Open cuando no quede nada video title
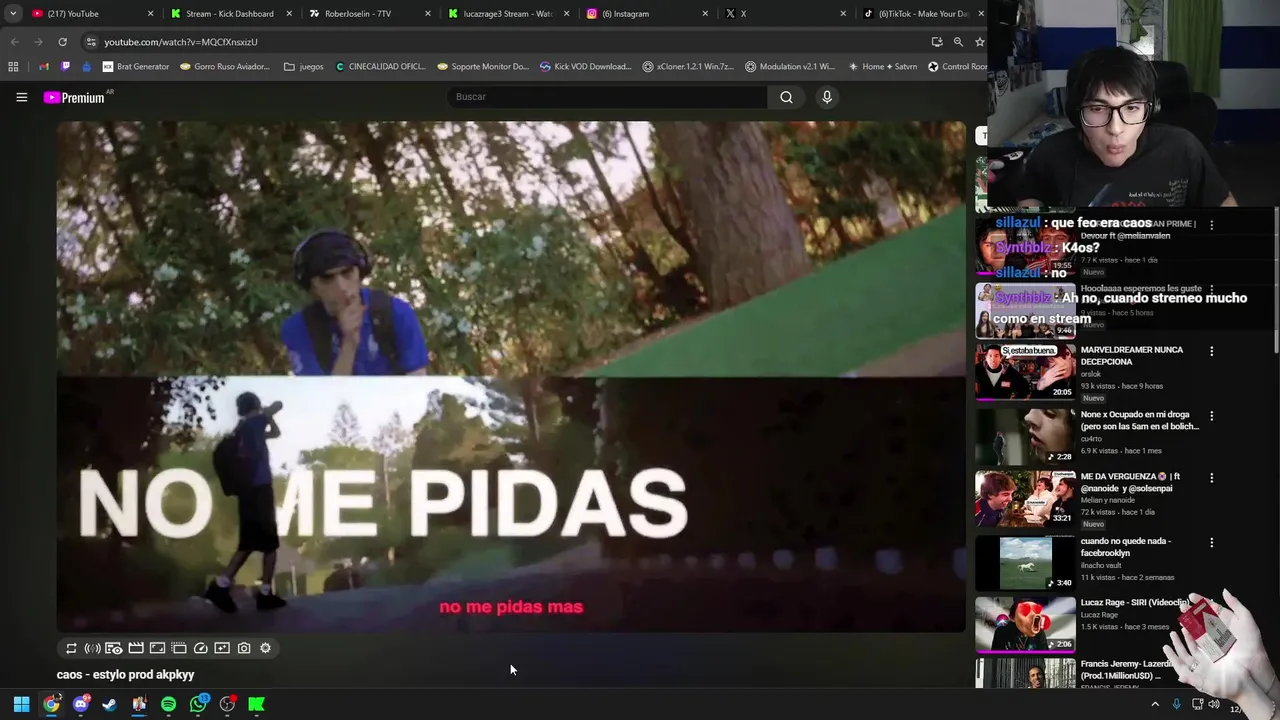The image size is (1280, 720). click(x=1126, y=547)
